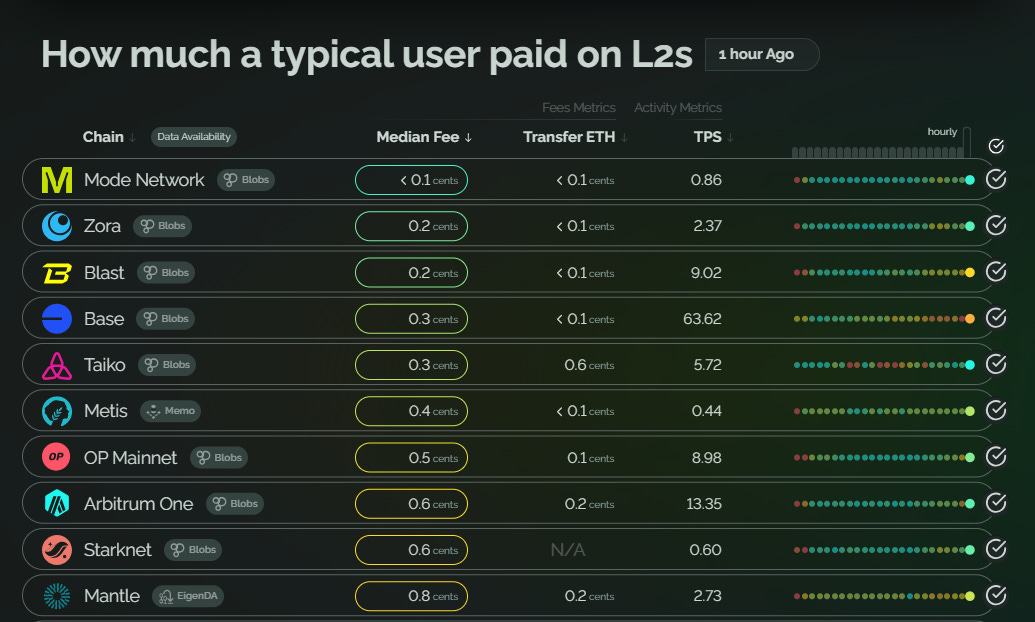1035x622 pixels.
Task: Click the Blobs badge next to Base
Action: click(165, 319)
